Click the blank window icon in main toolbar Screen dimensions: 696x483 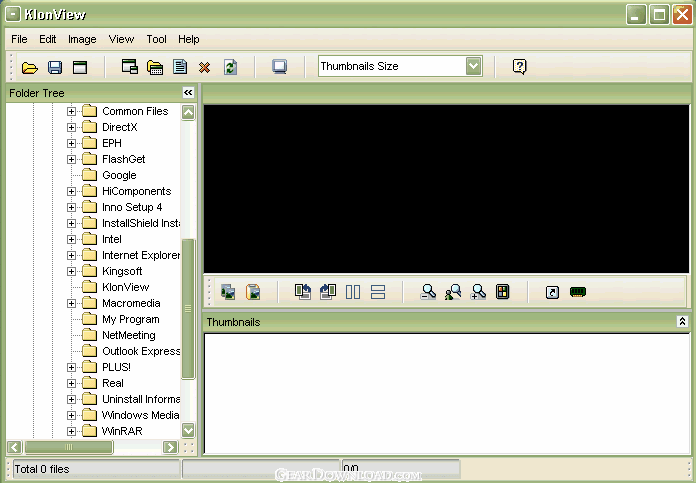[x=80, y=67]
